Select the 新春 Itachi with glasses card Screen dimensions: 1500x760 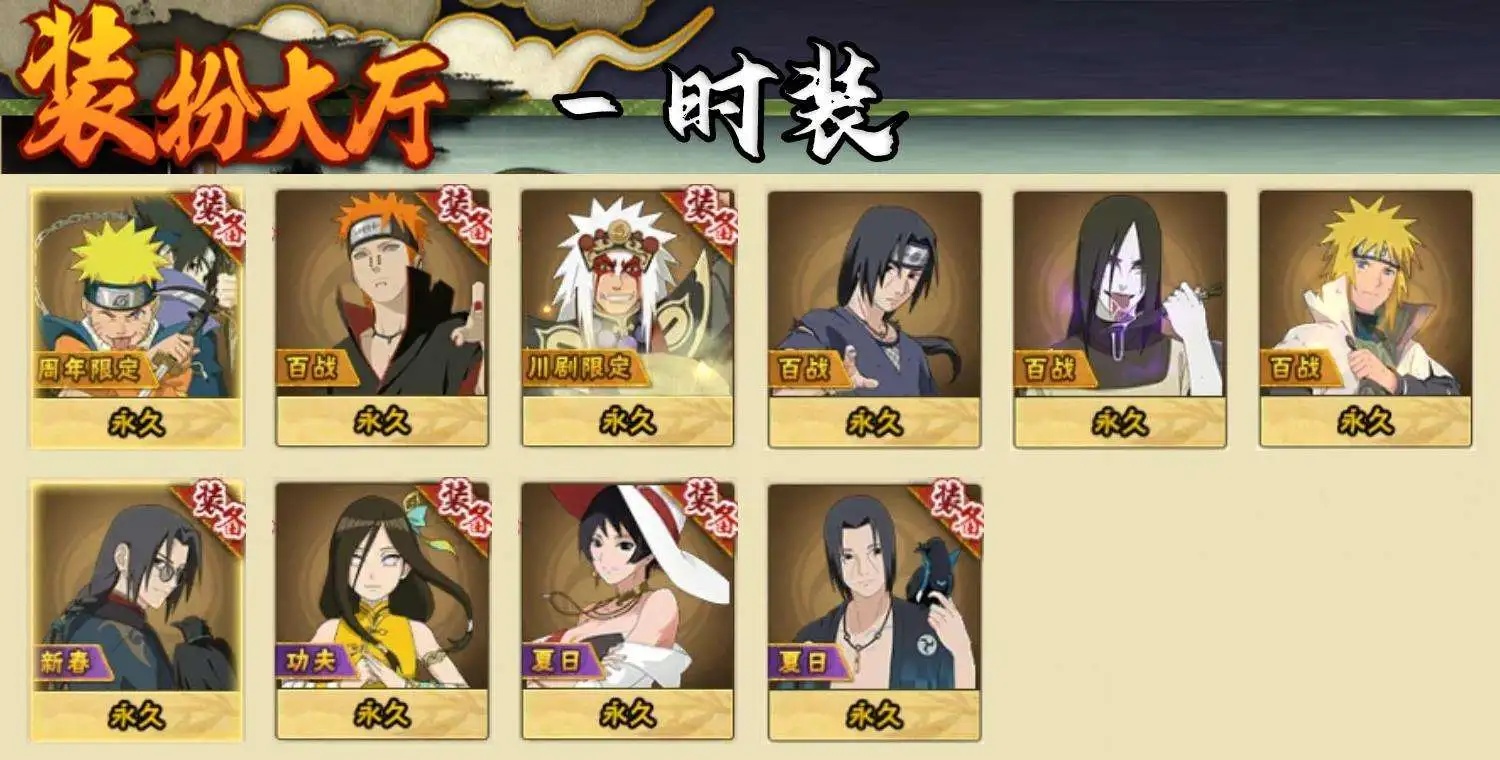coord(137,612)
